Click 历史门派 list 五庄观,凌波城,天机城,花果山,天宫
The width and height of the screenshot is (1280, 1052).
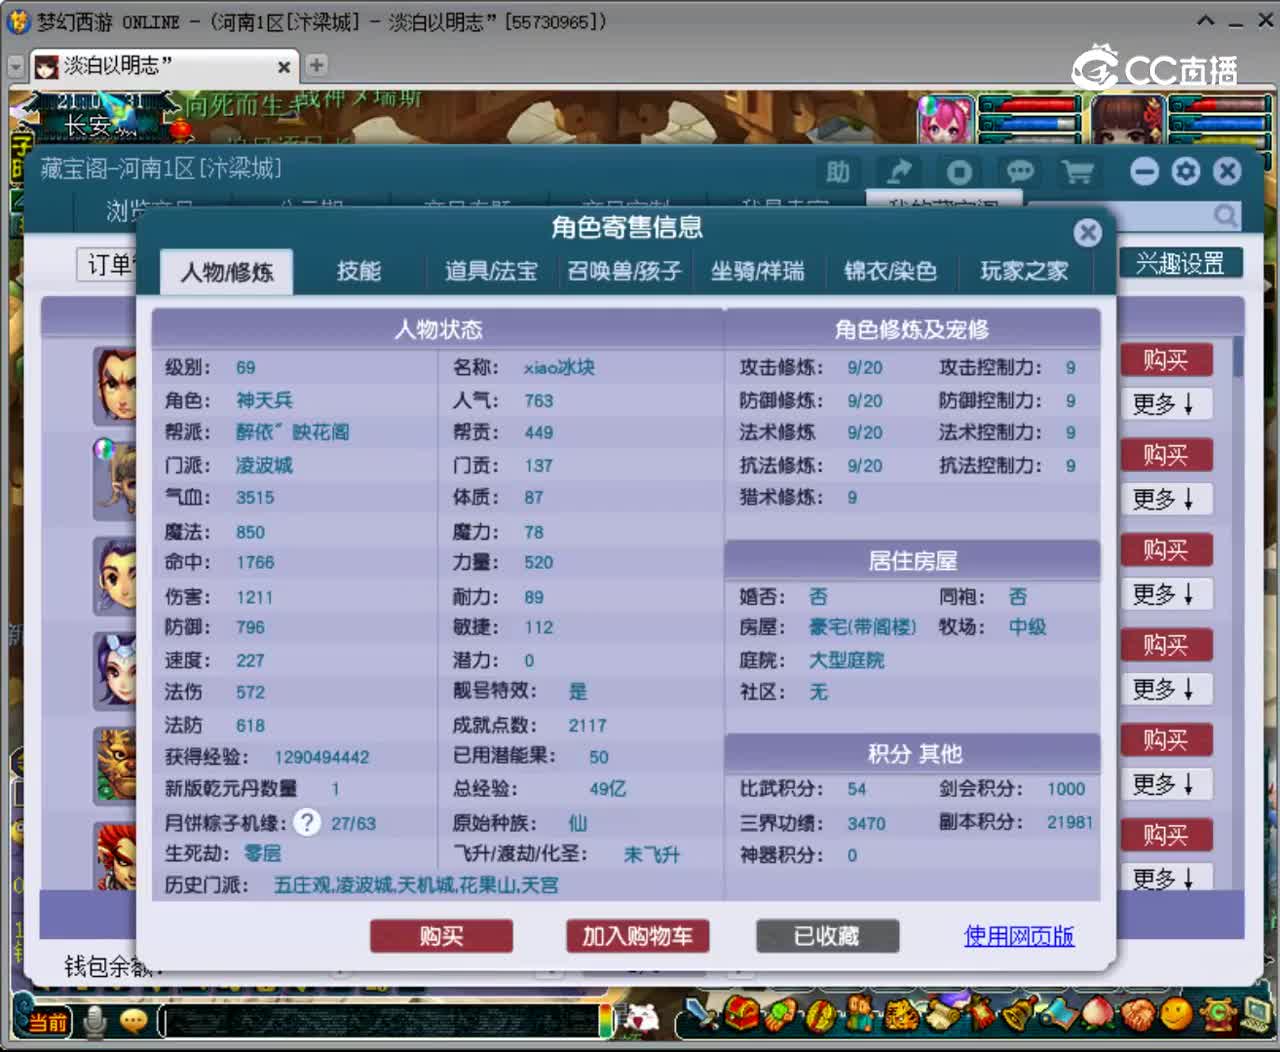click(x=416, y=885)
